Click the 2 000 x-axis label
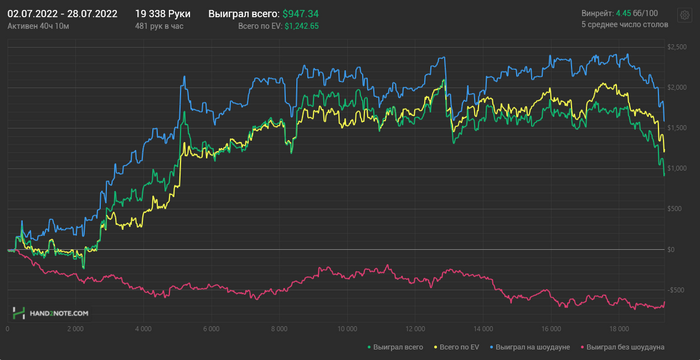700x360 pixels. click(75, 329)
